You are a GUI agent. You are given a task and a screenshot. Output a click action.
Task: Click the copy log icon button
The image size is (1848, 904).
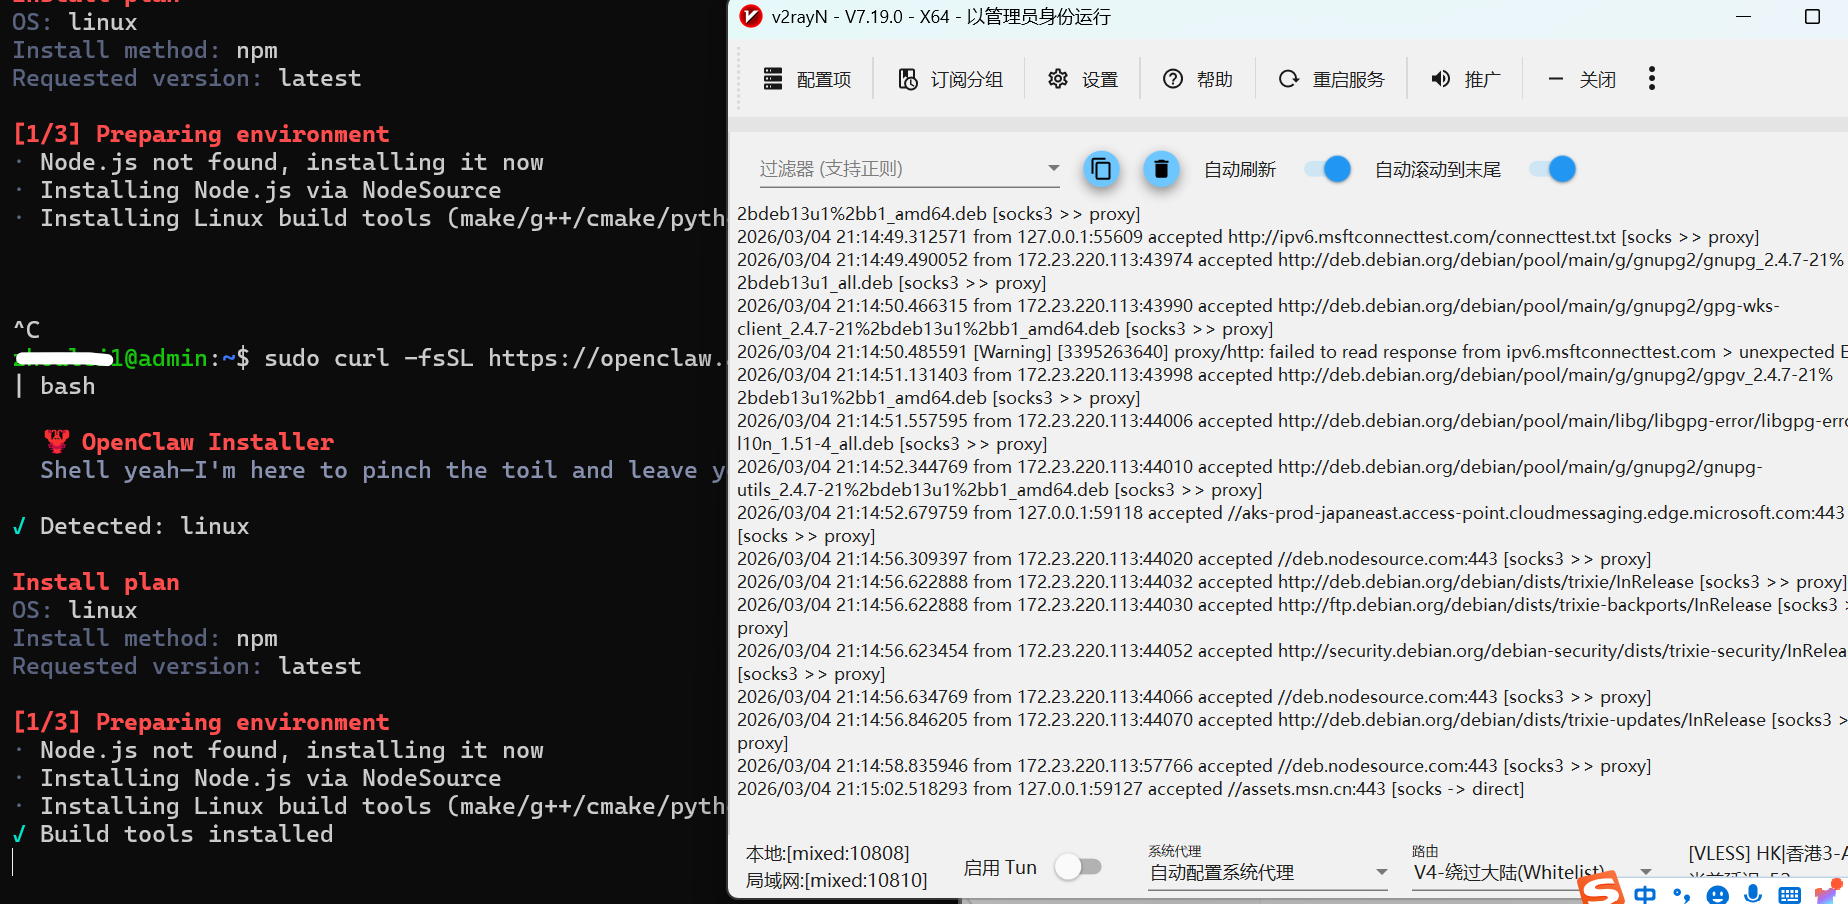coord(1101,169)
